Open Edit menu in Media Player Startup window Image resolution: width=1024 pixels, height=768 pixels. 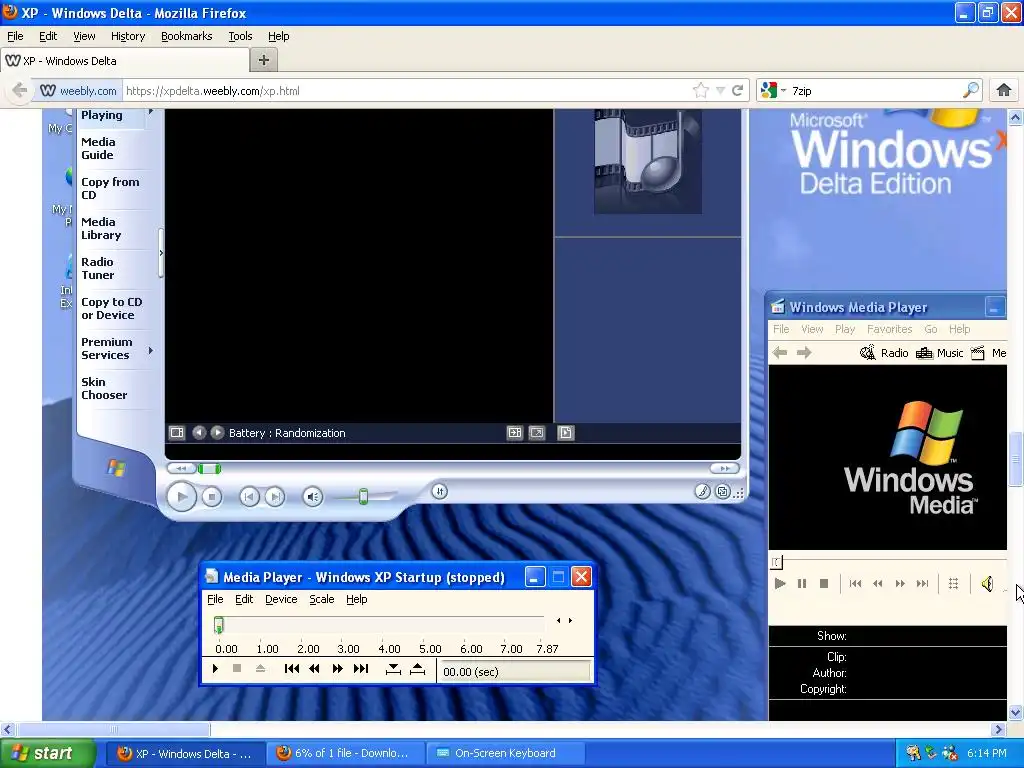click(244, 600)
